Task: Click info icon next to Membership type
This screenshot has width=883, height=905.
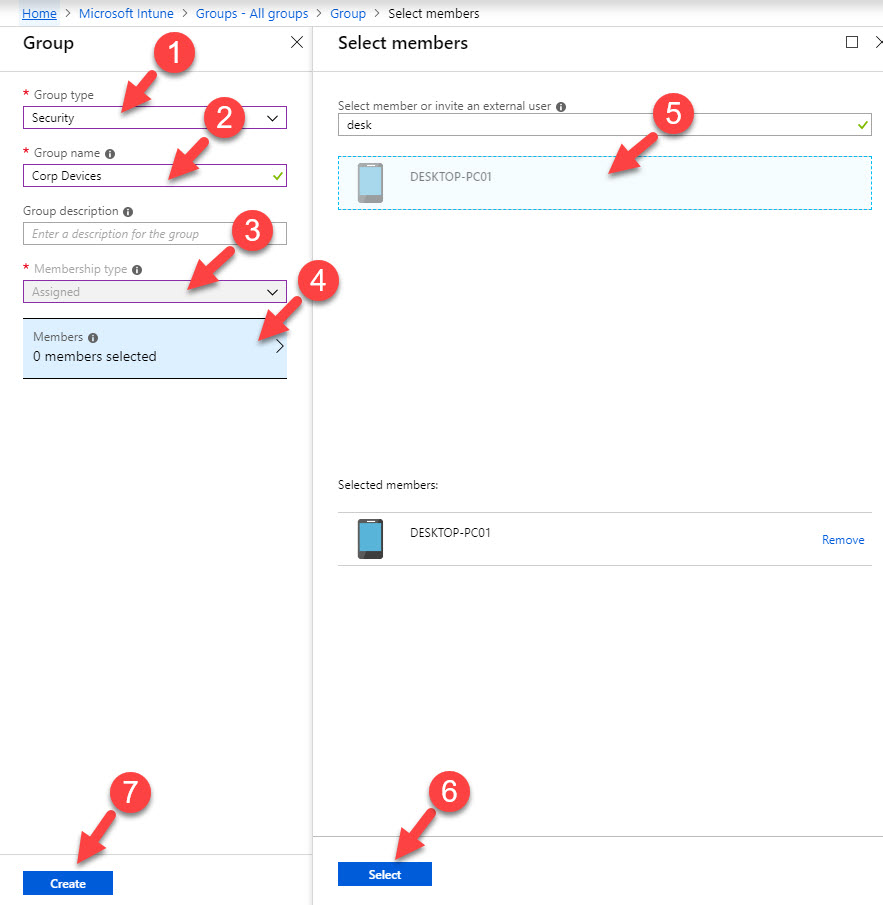Action: click(137, 270)
